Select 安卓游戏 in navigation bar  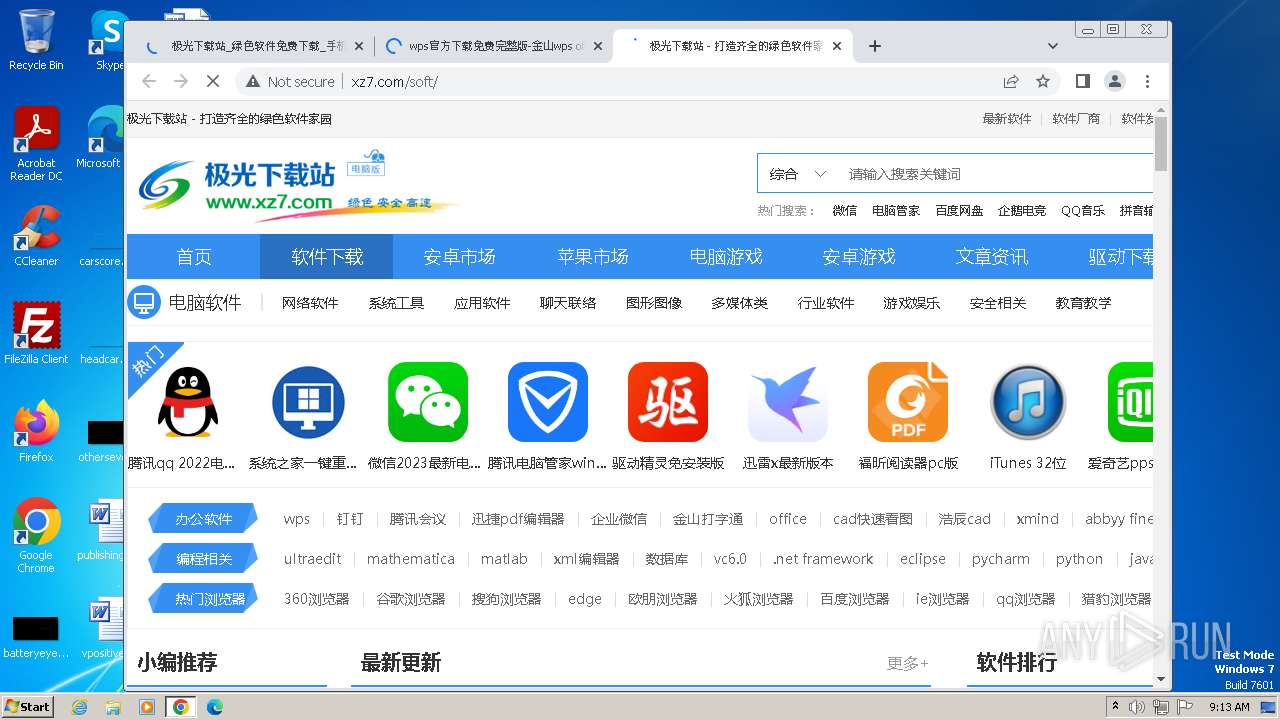click(x=859, y=257)
